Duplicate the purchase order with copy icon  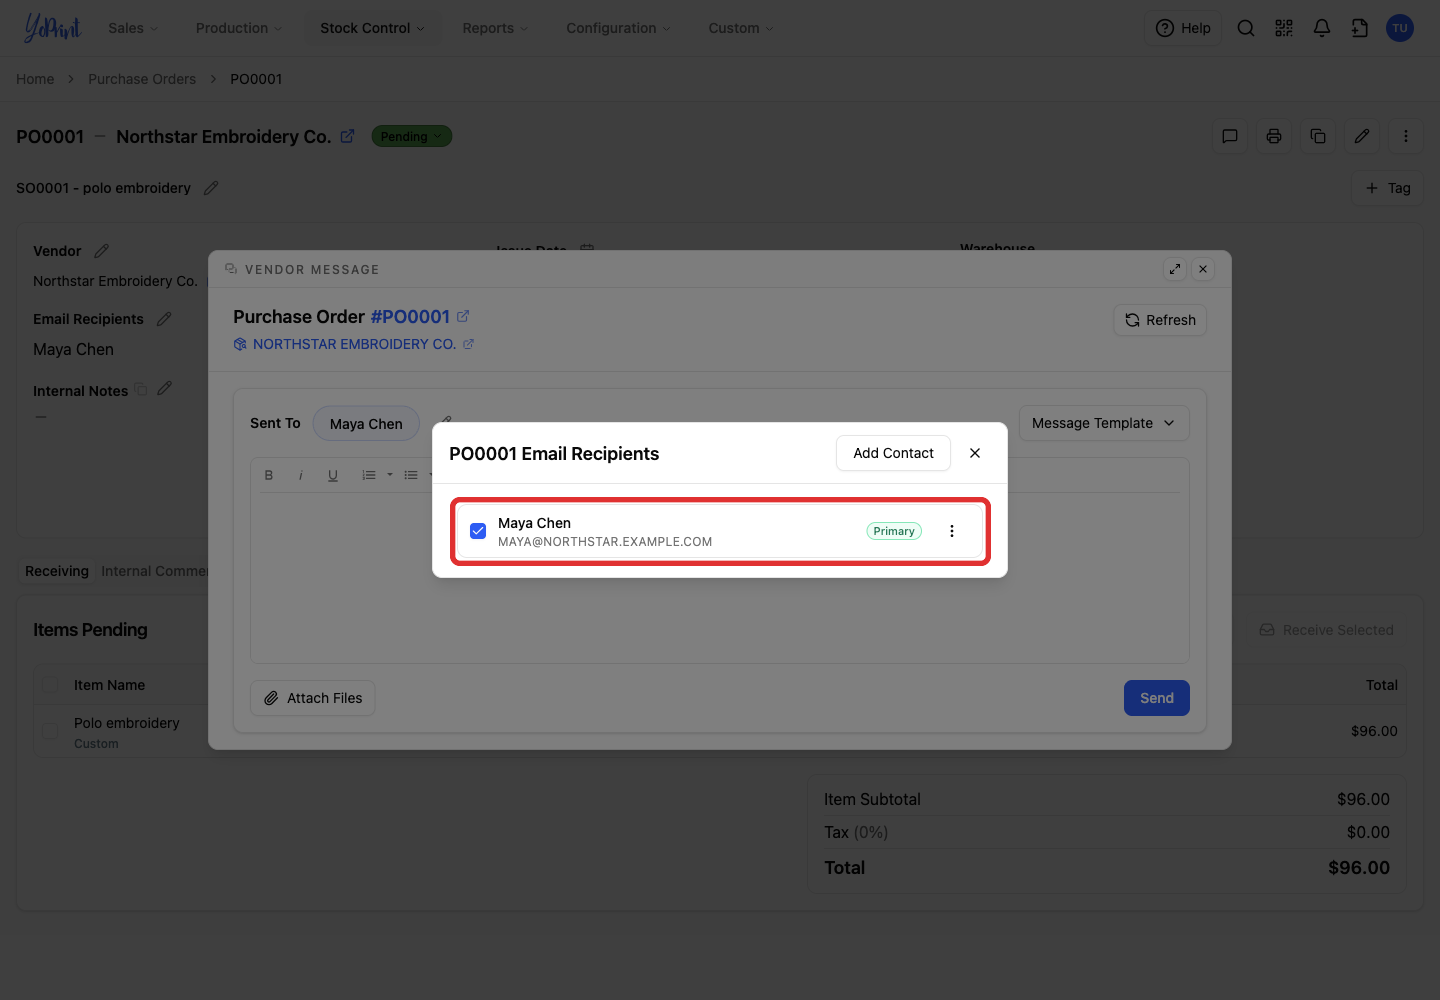(1318, 136)
